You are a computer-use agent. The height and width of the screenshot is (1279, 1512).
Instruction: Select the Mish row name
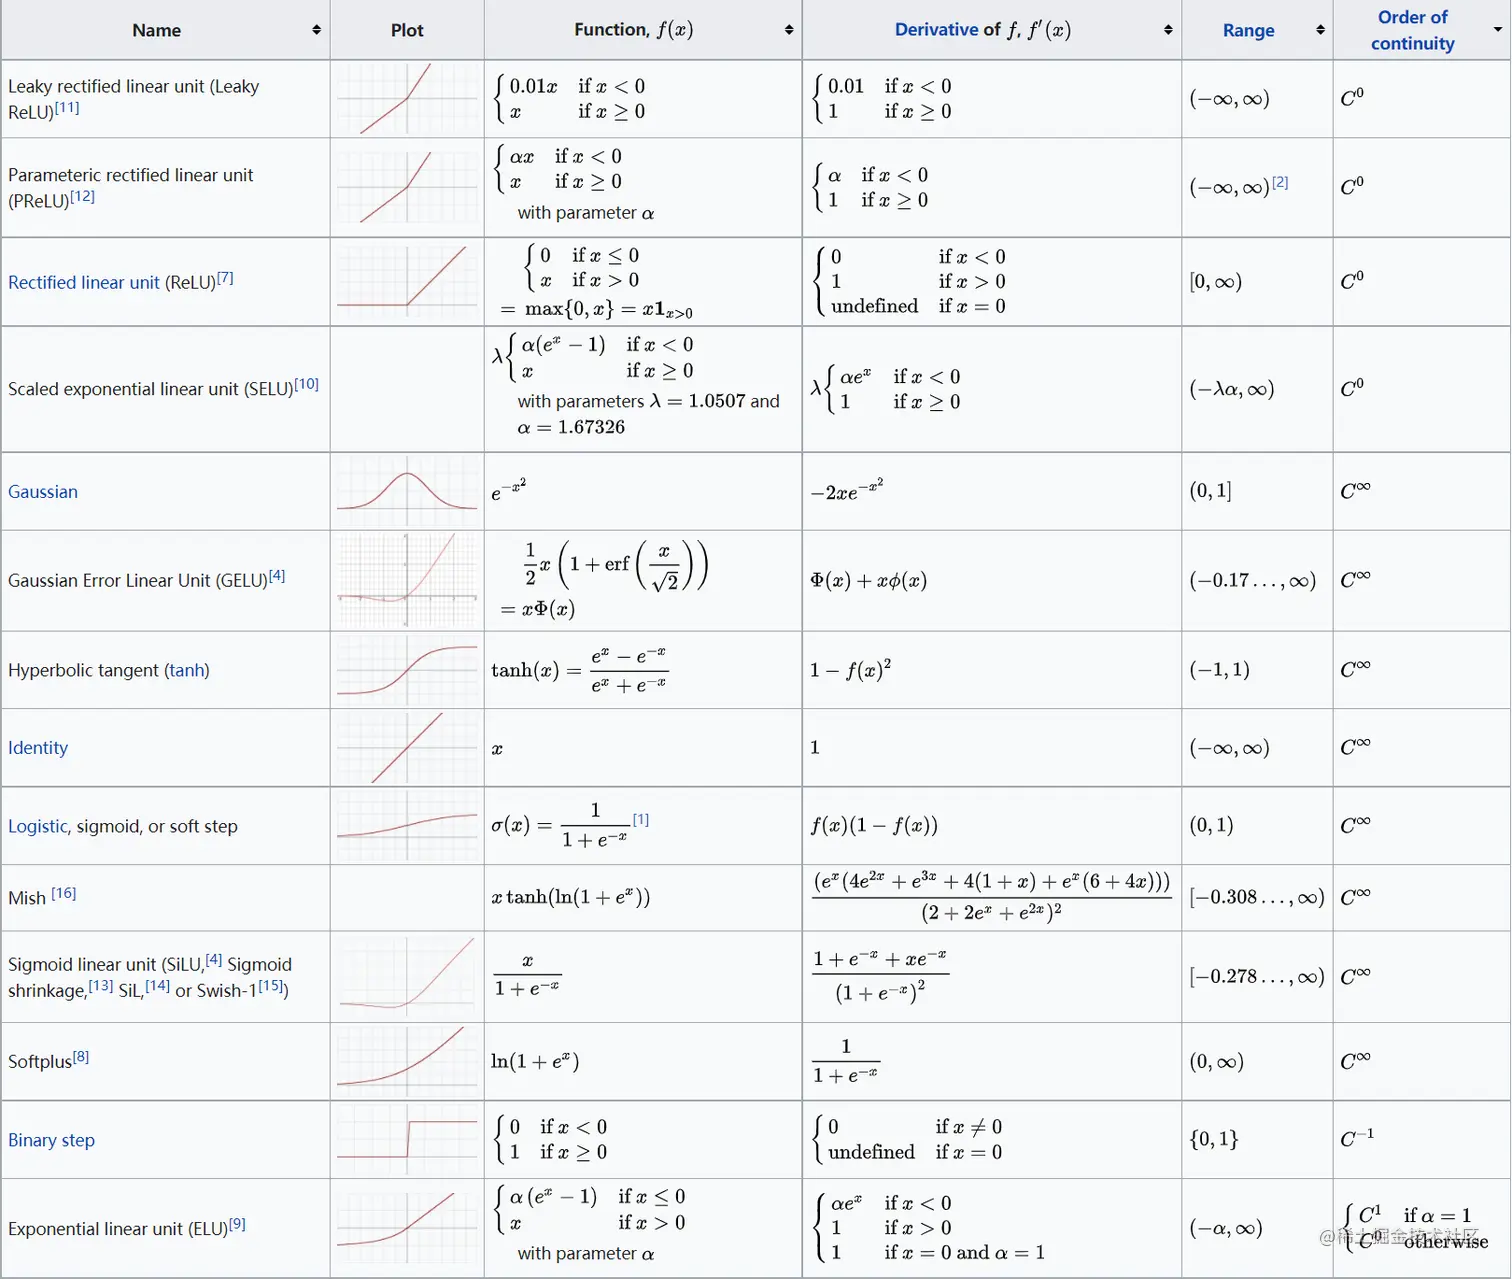coord(27,898)
